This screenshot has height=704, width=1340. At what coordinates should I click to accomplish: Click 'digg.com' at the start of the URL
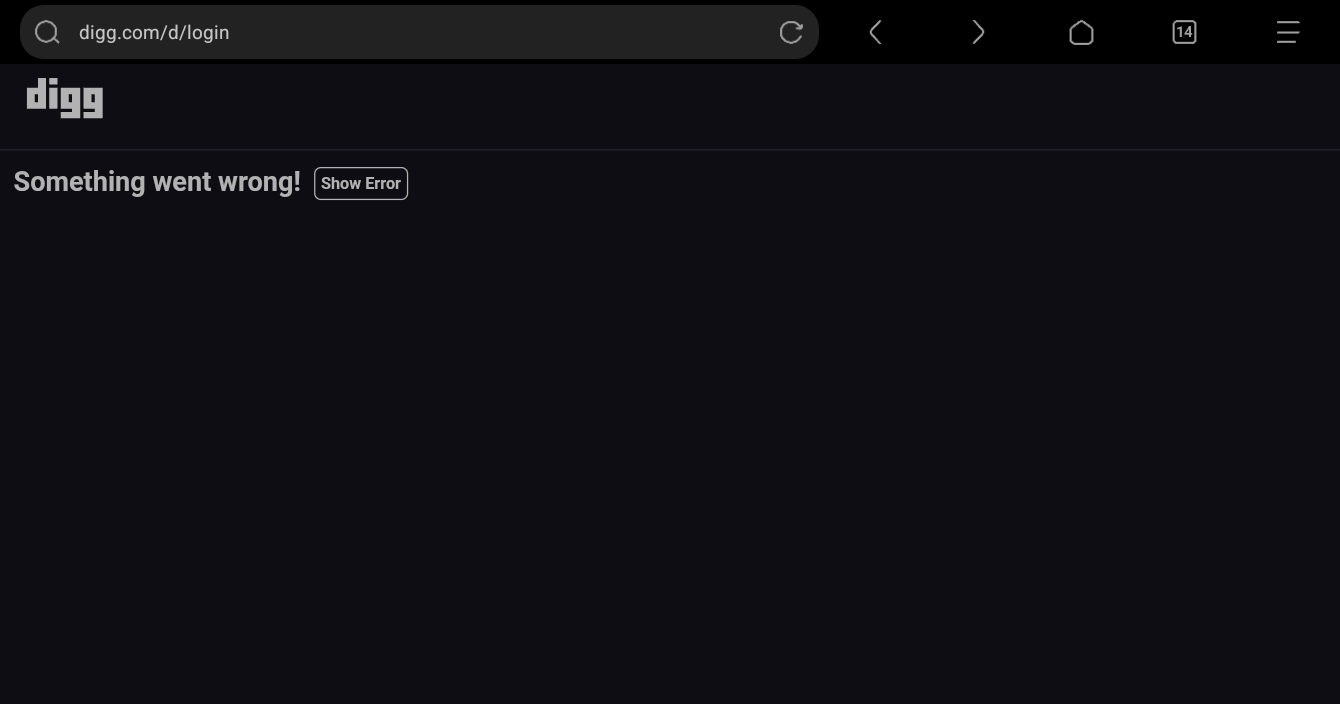[x=114, y=32]
